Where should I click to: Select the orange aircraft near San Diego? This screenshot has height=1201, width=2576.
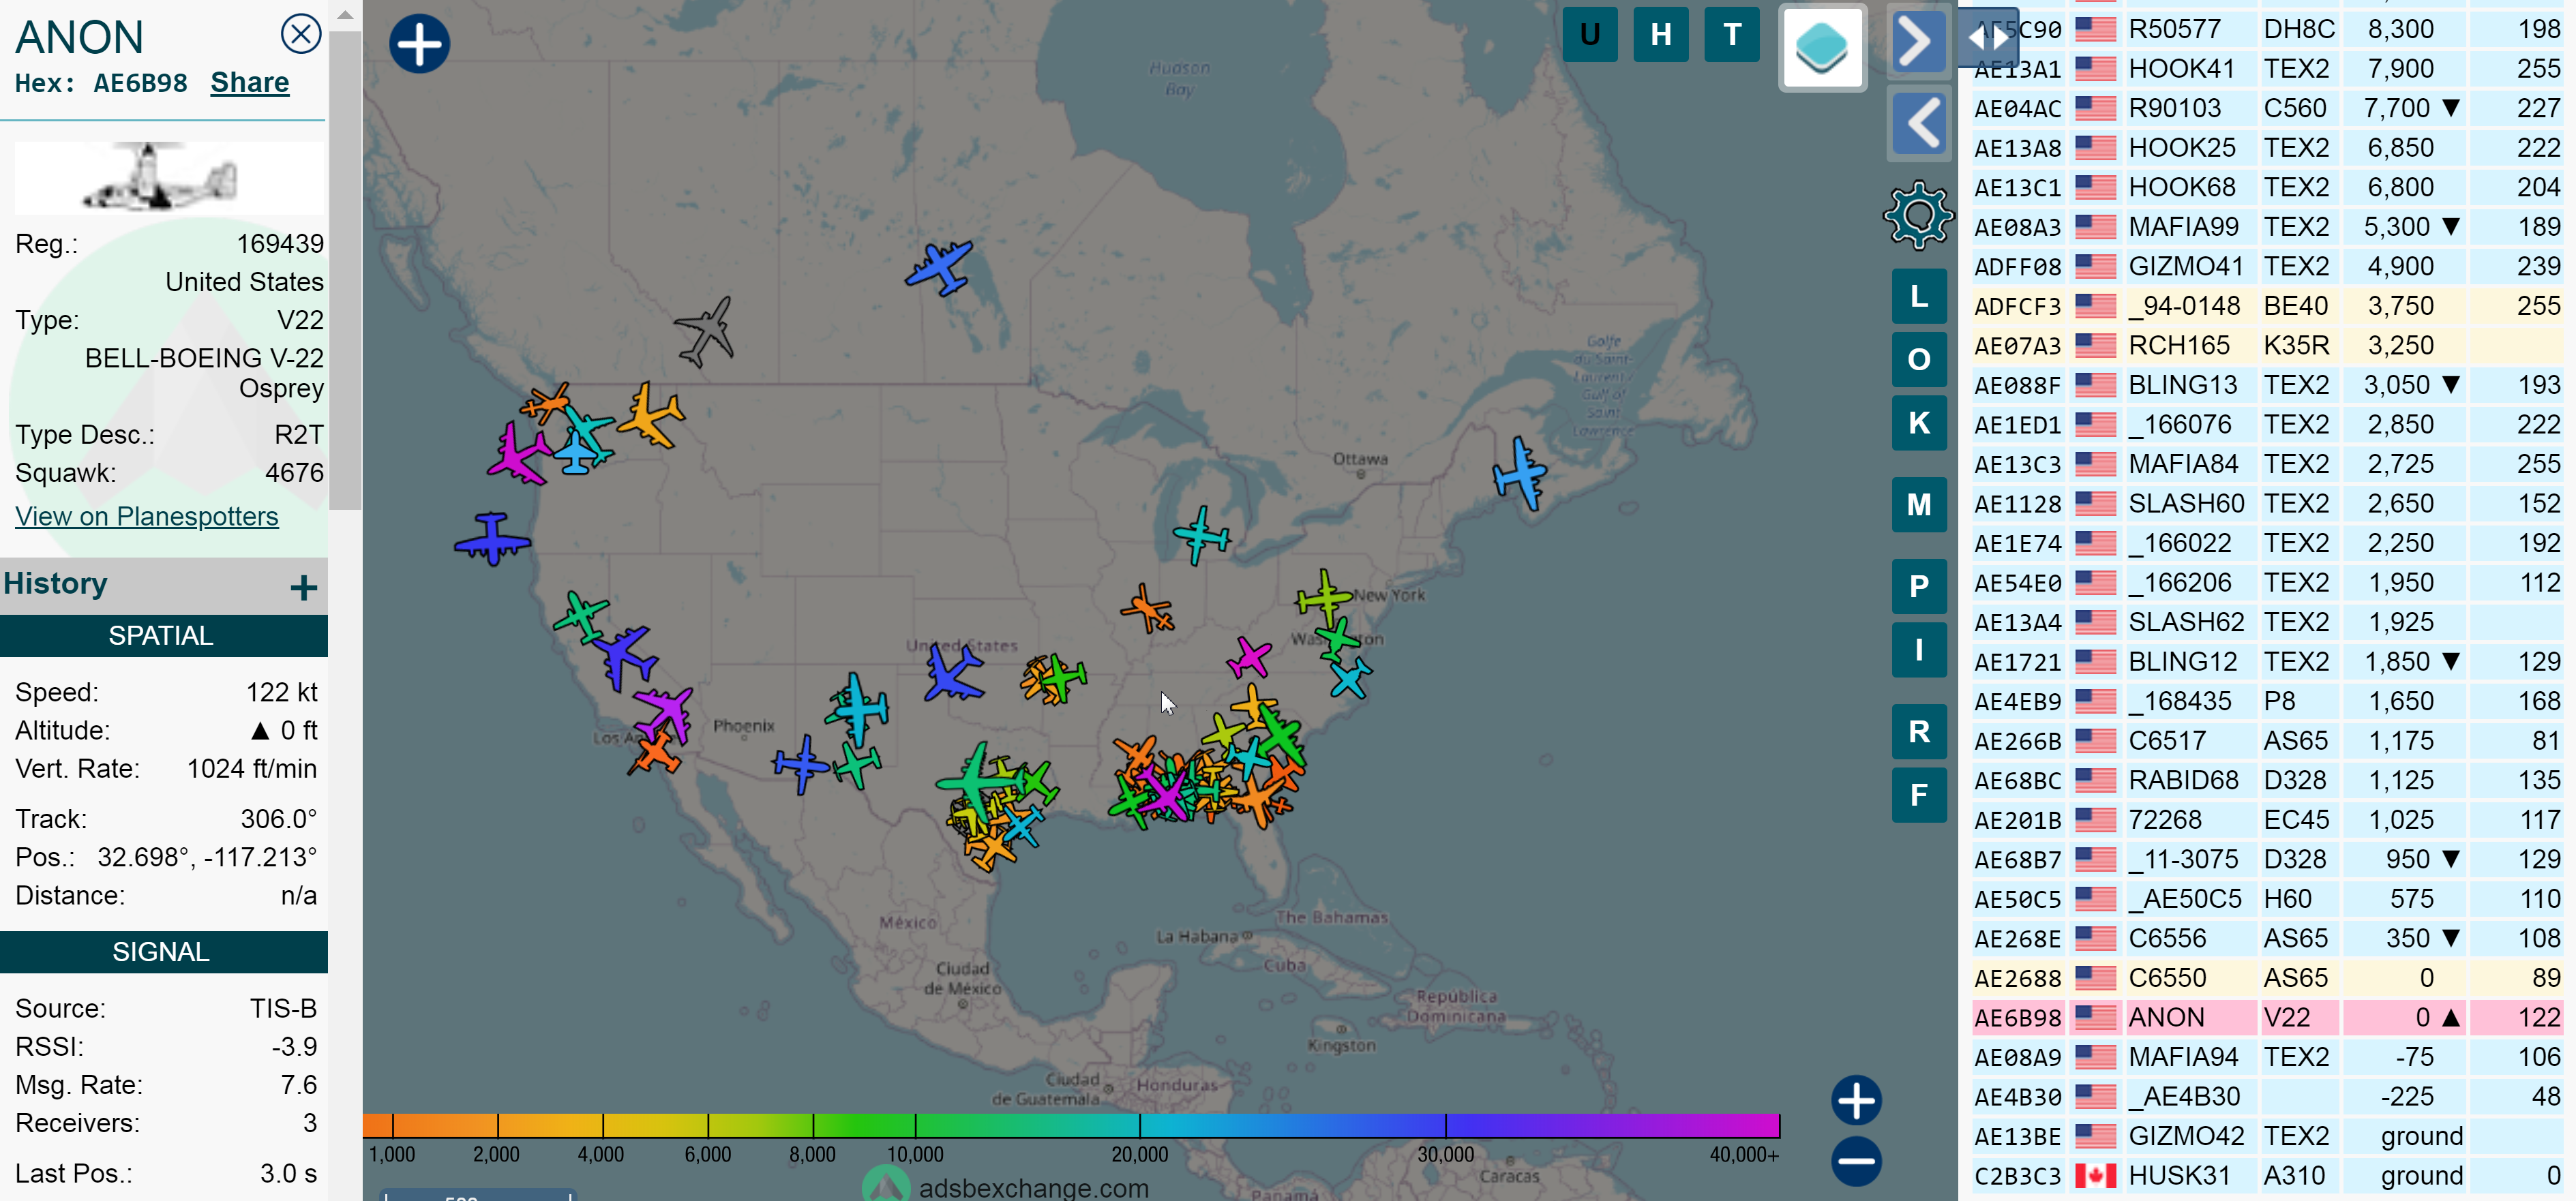point(655,752)
